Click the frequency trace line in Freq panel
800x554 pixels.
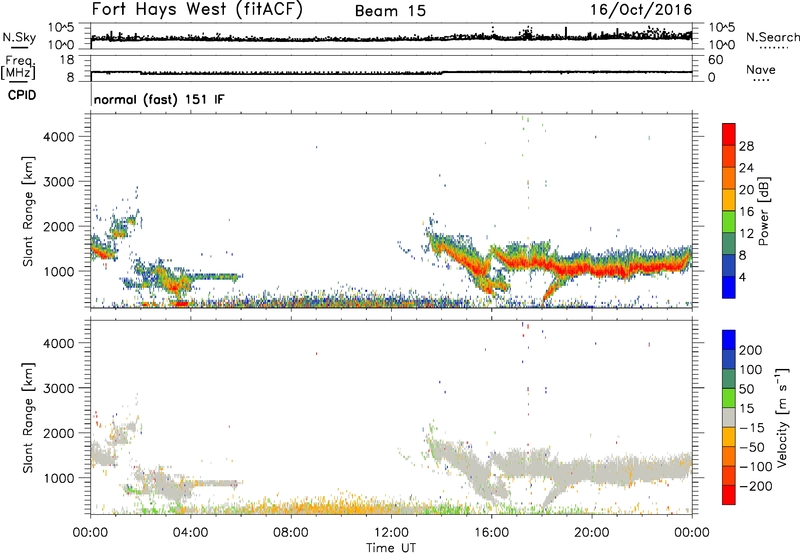(391, 72)
